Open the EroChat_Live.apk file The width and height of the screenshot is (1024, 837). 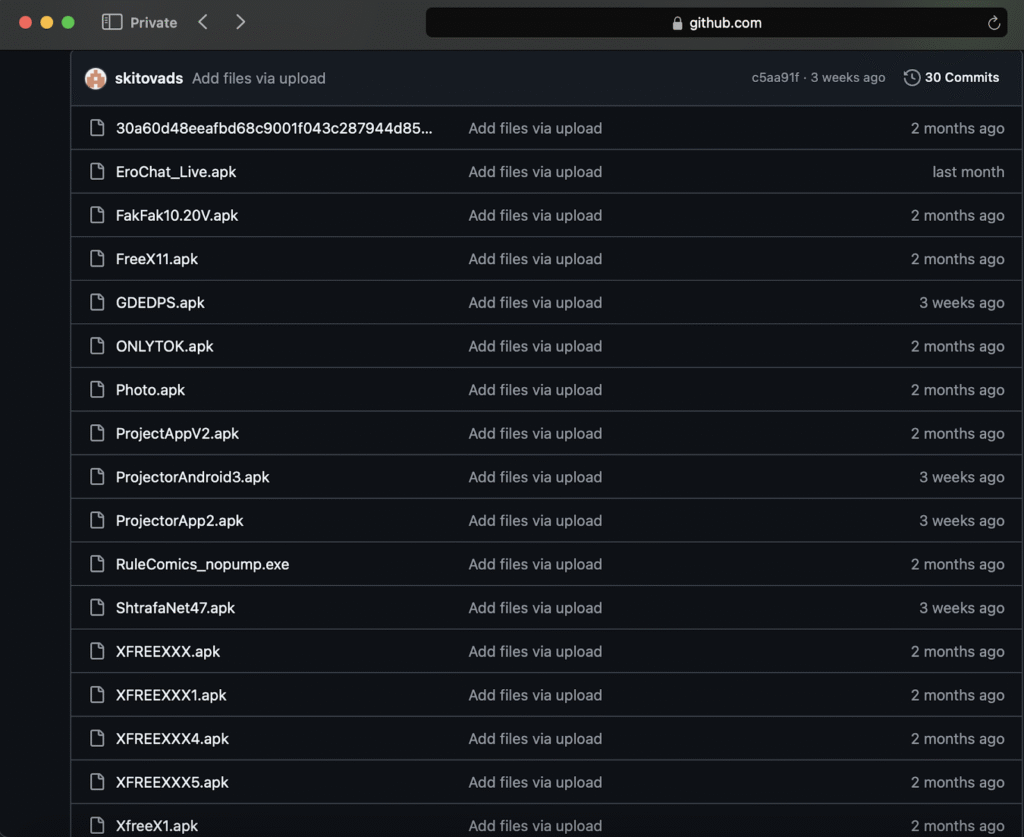coord(176,172)
